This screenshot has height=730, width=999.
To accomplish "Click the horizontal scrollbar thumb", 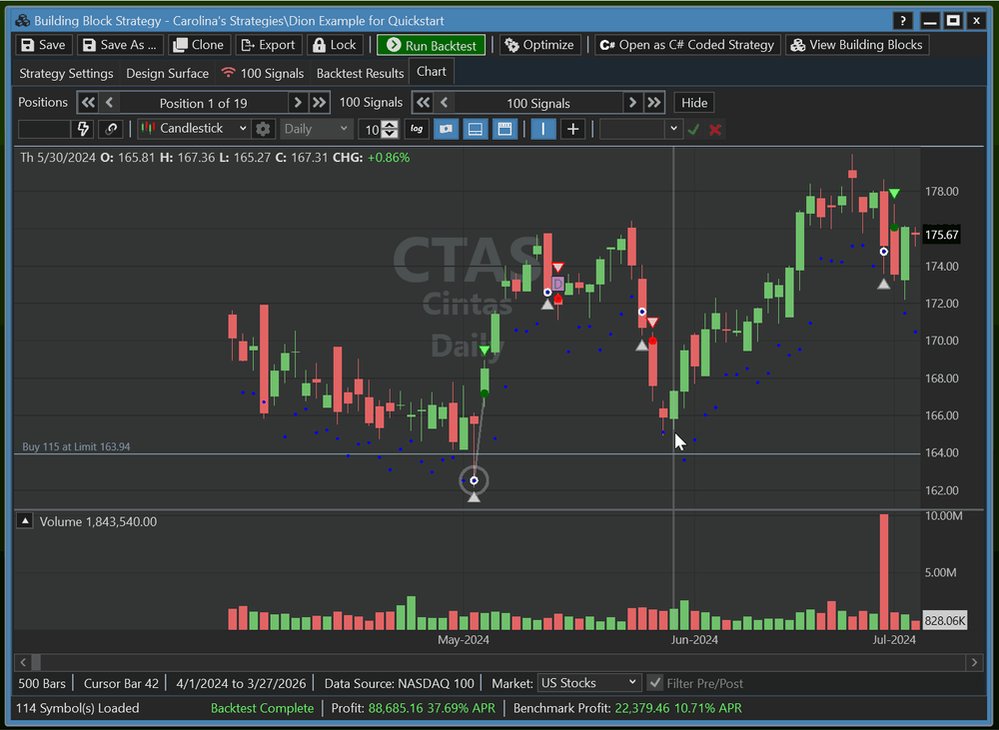I will pyautogui.click(x=36, y=662).
